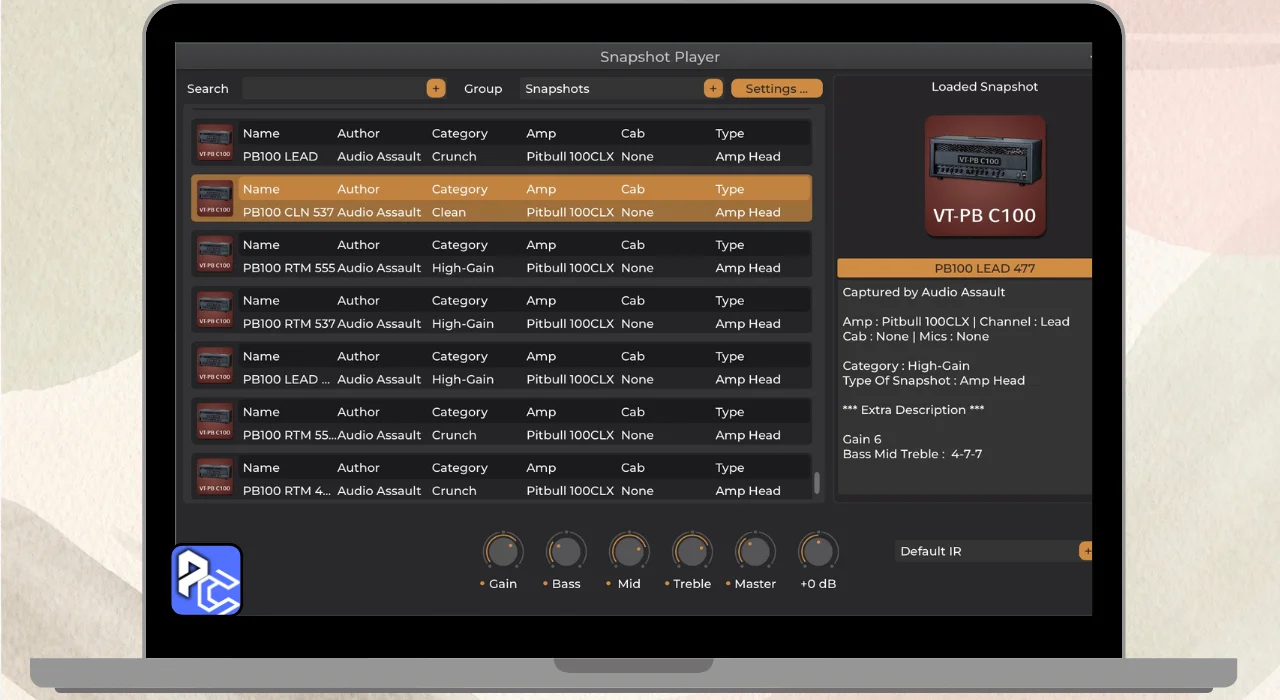The width and height of the screenshot is (1280, 700).
Task: Click the High-Gain category of PB100 RTM 555
Action: point(463,268)
